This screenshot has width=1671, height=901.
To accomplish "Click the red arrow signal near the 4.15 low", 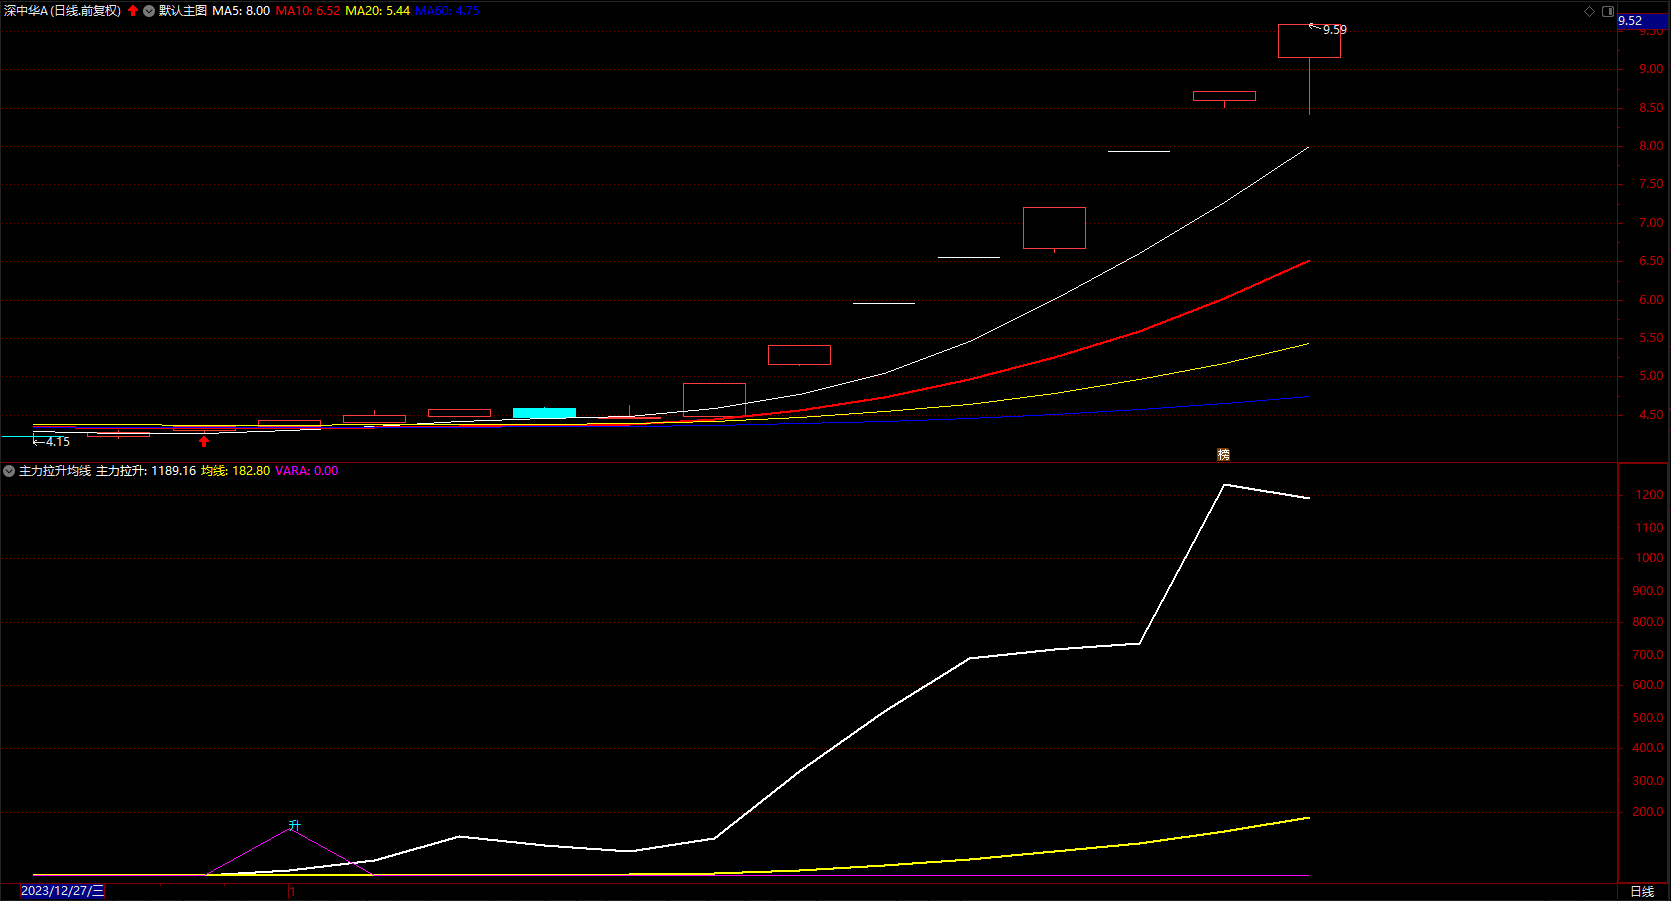I will pyautogui.click(x=204, y=441).
